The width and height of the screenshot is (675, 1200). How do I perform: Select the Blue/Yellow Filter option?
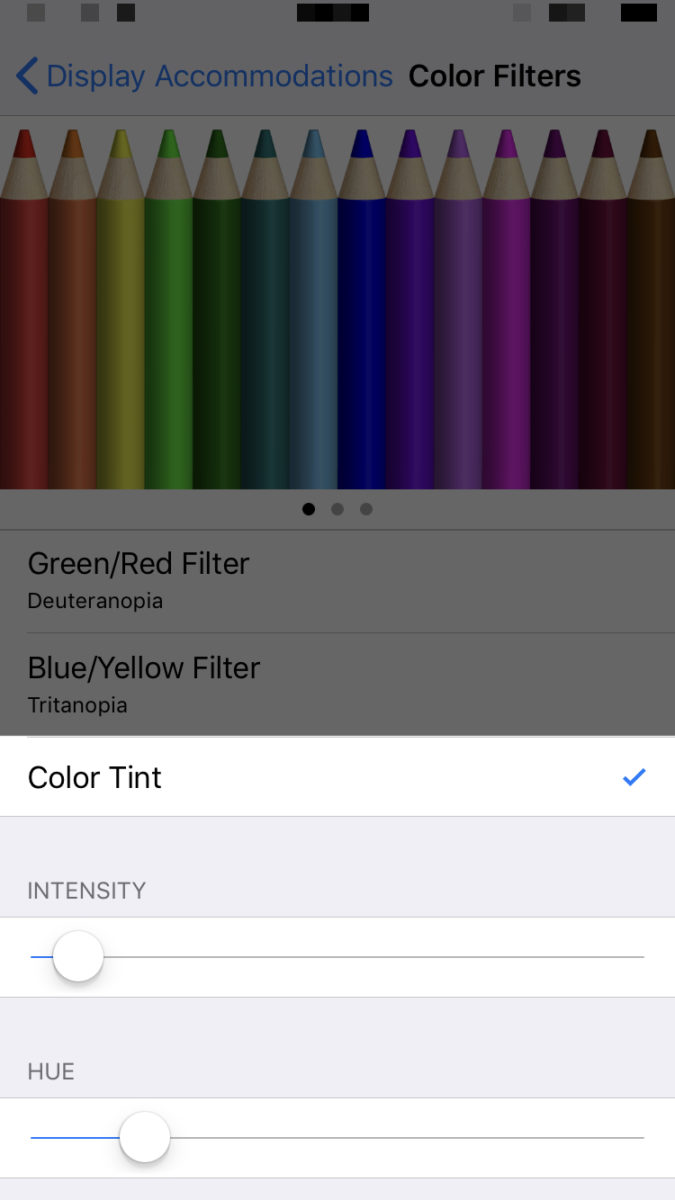point(338,682)
